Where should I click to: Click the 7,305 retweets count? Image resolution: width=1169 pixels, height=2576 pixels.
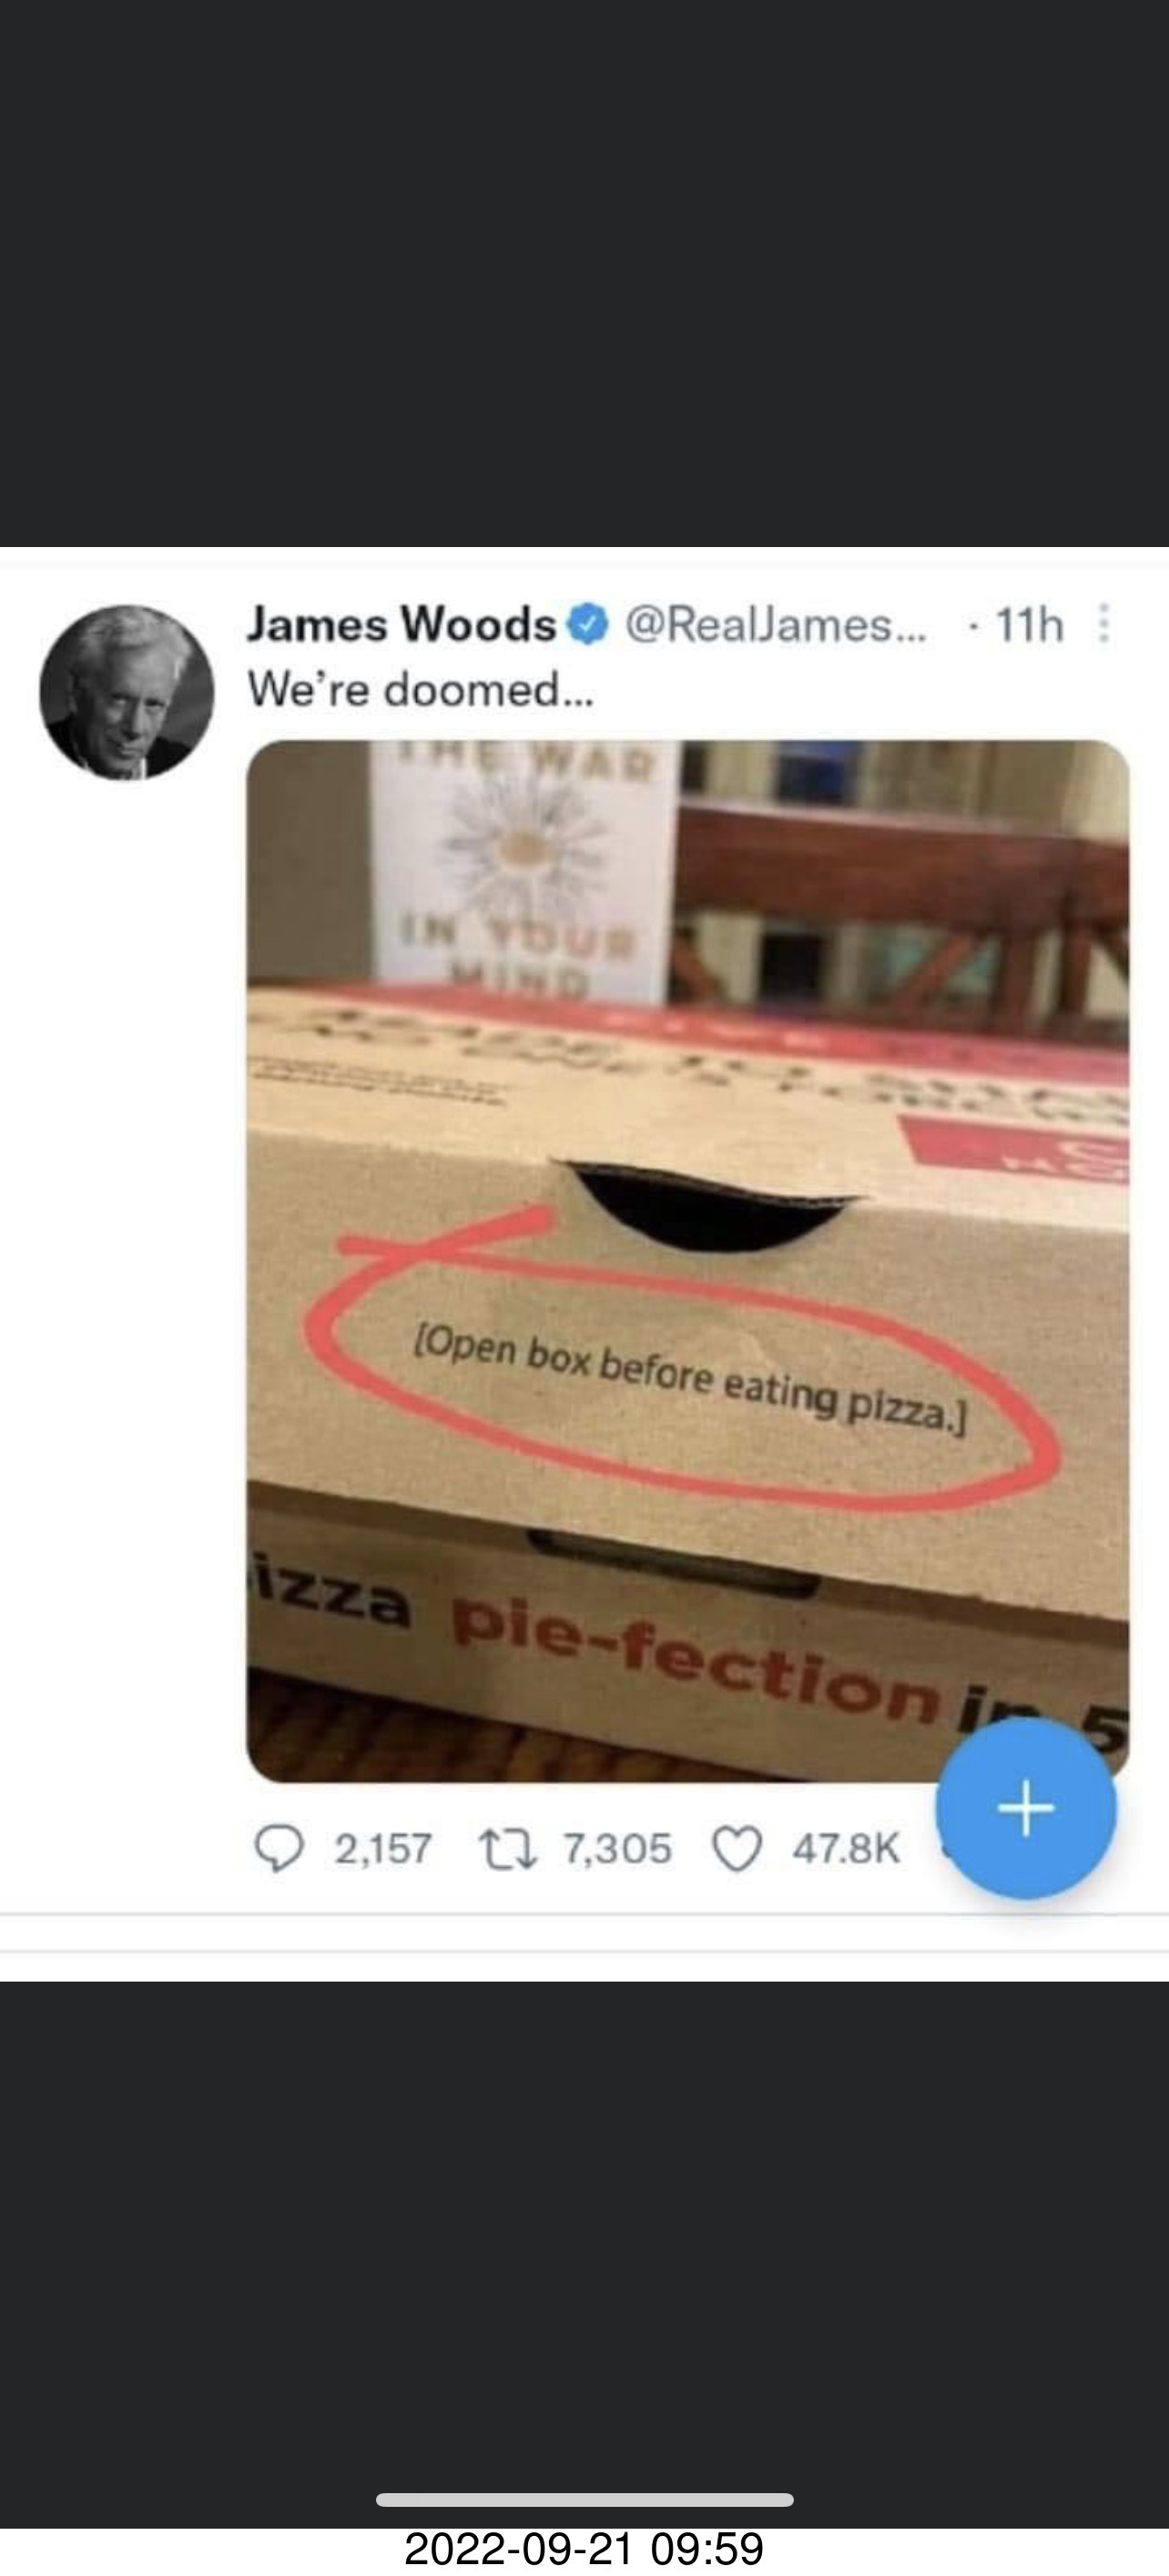pos(617,1848)
